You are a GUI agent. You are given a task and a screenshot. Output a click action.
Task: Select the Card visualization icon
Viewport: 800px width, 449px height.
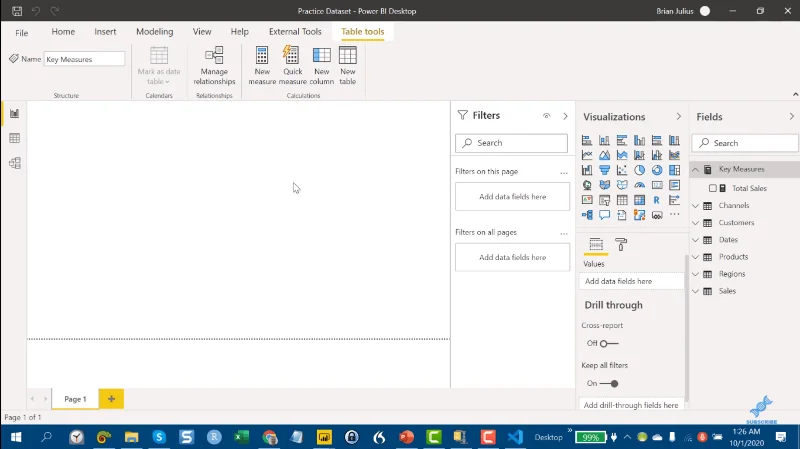(x=657, y=185)
